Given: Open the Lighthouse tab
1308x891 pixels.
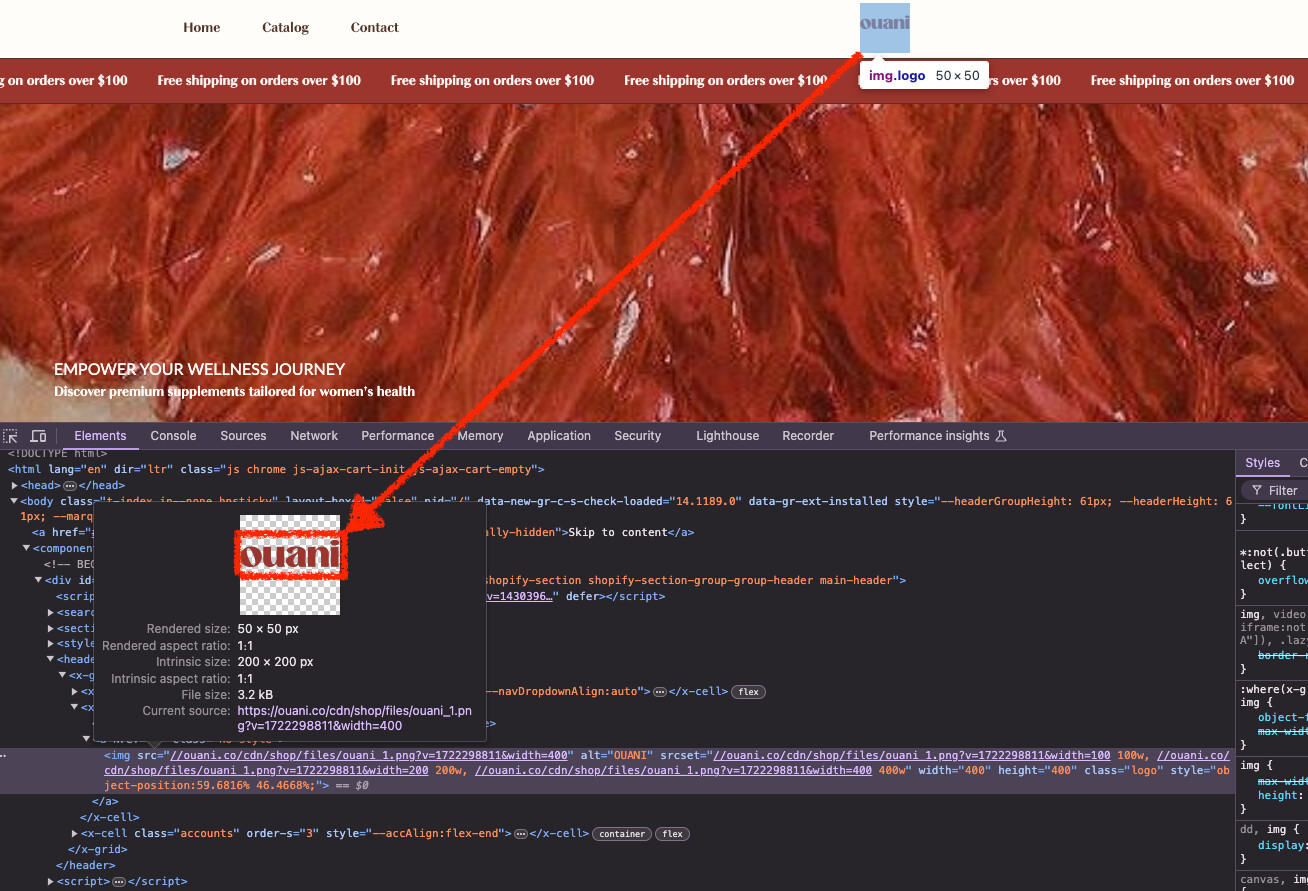Looking at the screenshot, I should coord(727,436).
